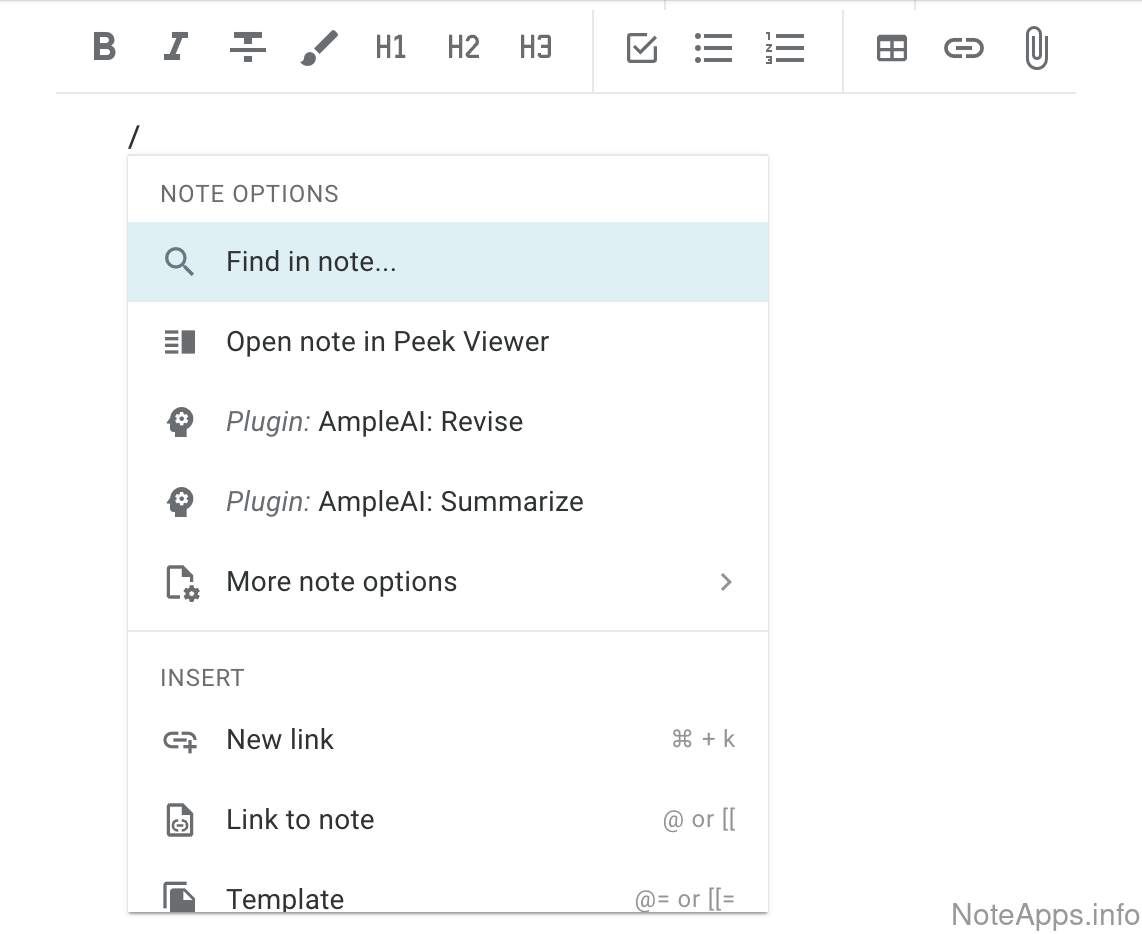
Task: Apply strikethrough formatting
Action: [x=248, y=47]
